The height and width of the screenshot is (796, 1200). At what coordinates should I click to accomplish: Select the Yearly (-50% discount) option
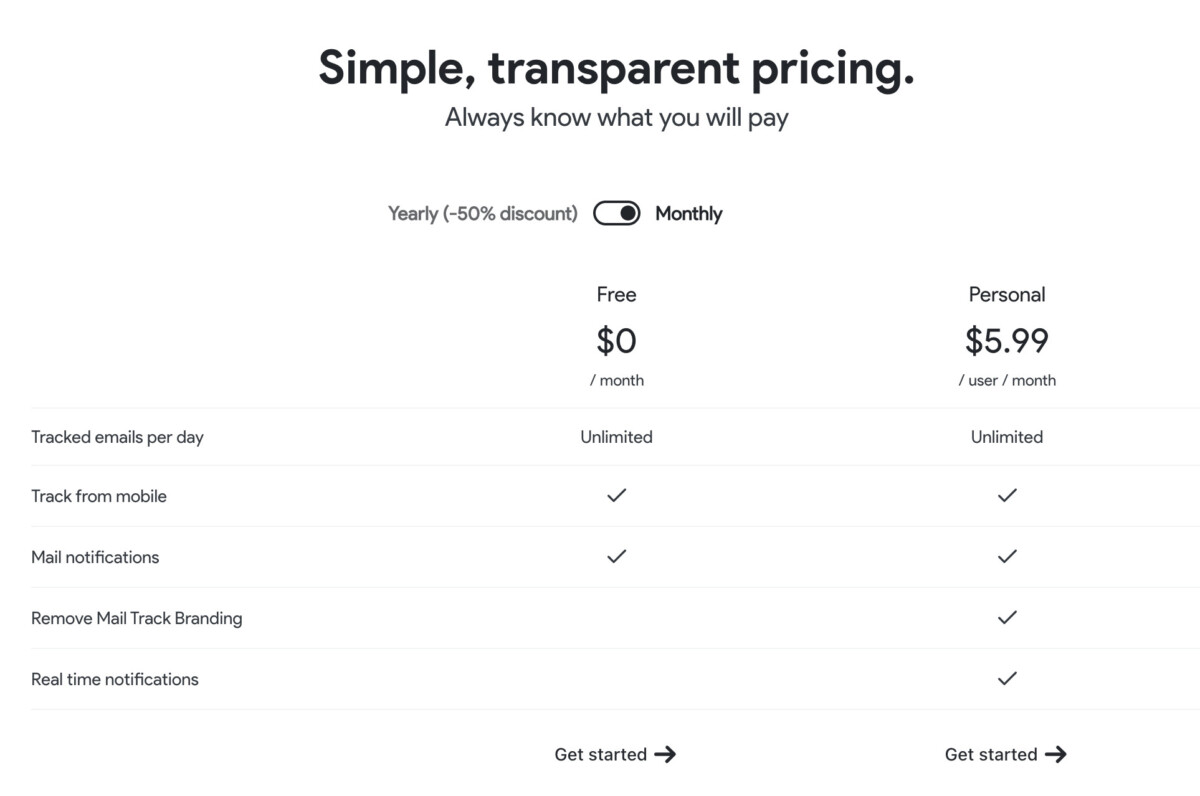pos(483,213)
